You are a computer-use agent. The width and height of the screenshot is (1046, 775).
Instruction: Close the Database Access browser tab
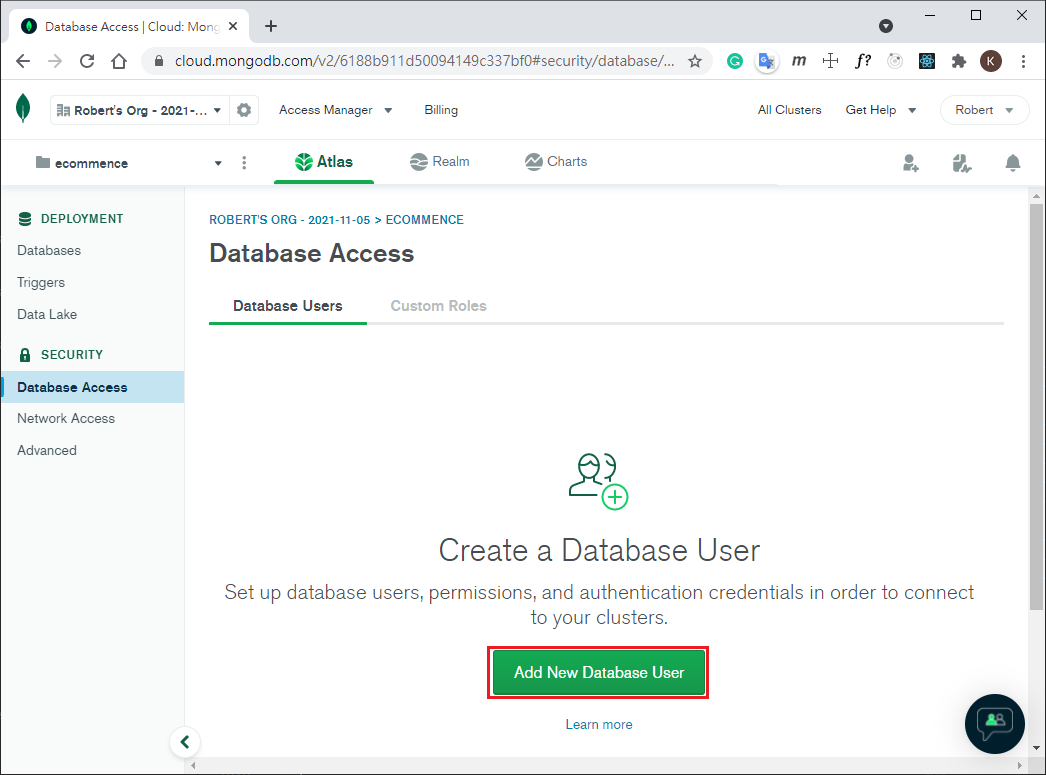coord(233,26)
